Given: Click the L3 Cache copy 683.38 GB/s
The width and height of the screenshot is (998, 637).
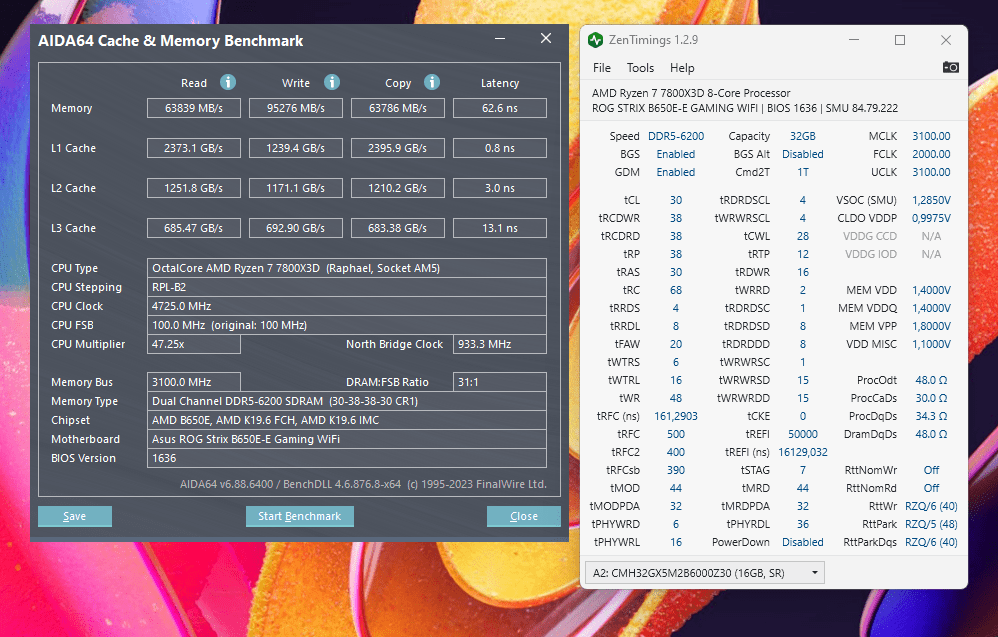Looking at the screenshot, I should (x=398, y=228).
